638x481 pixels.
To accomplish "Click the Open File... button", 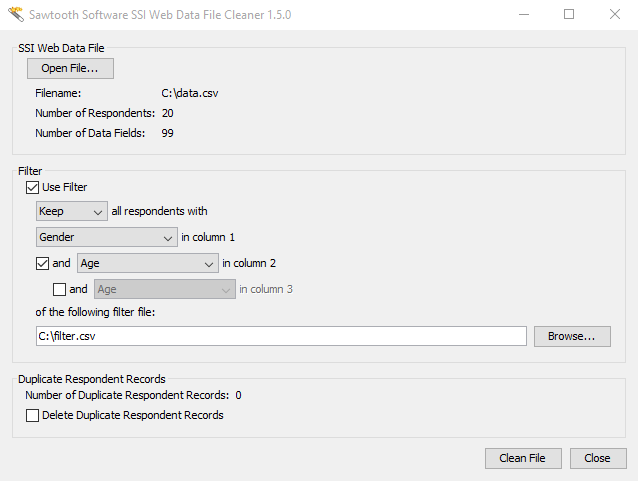I will tap(70, 68).
